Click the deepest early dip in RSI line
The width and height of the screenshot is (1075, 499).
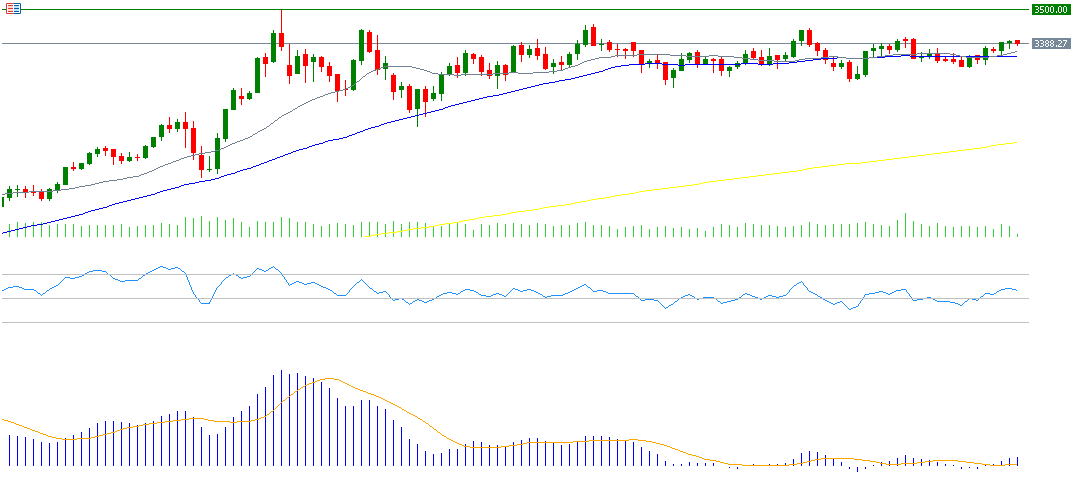pyautogui.click(x=204, y=302)
